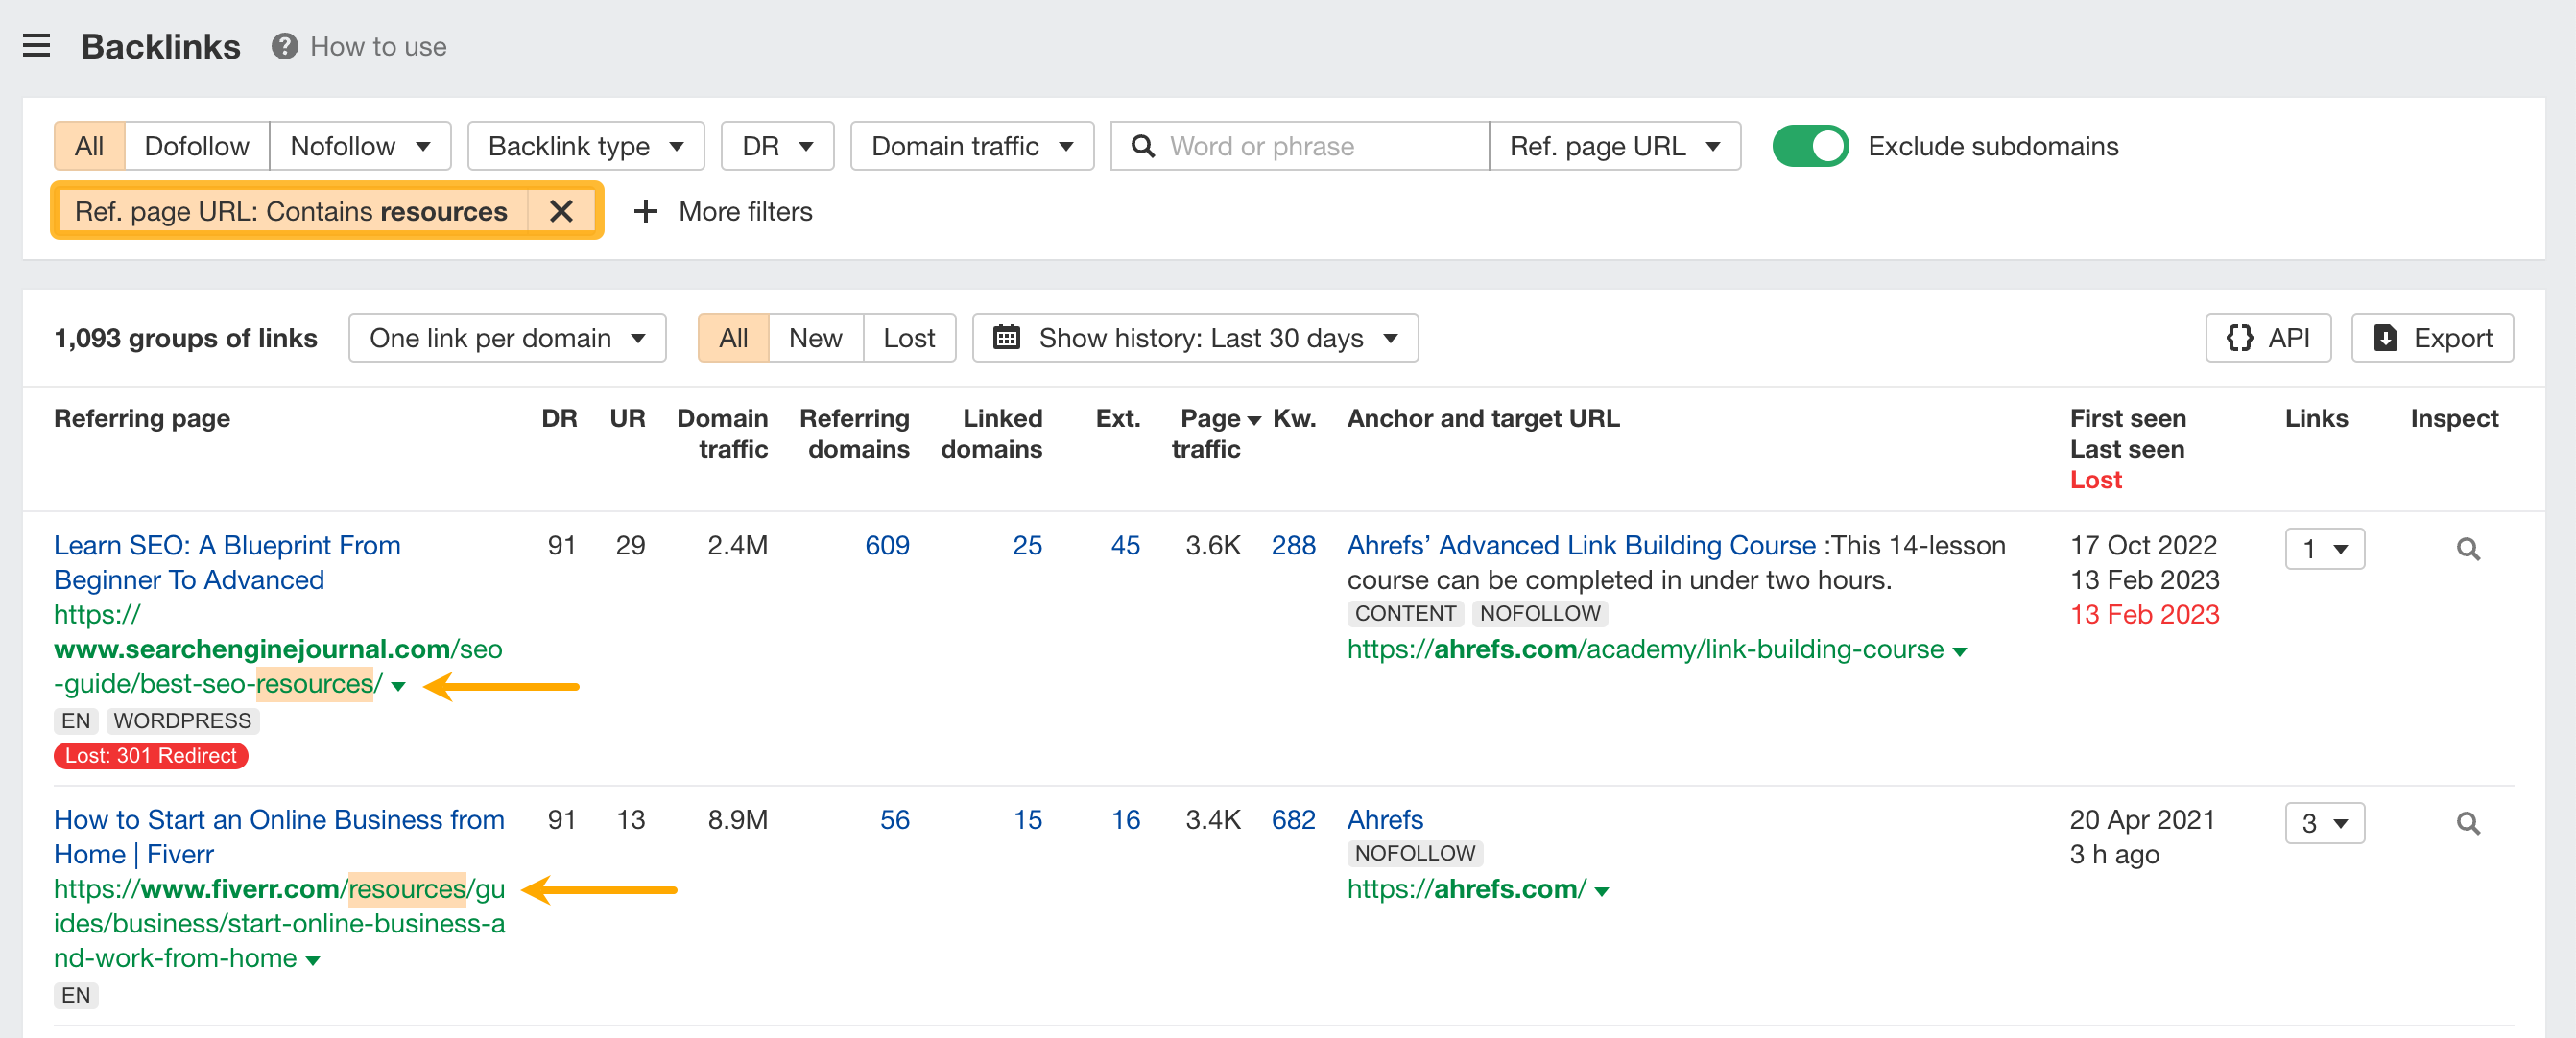The height and width of the screenshot is (1038, 2576).
Task: Click the plus icon for More filters
Action: [646, 211]
